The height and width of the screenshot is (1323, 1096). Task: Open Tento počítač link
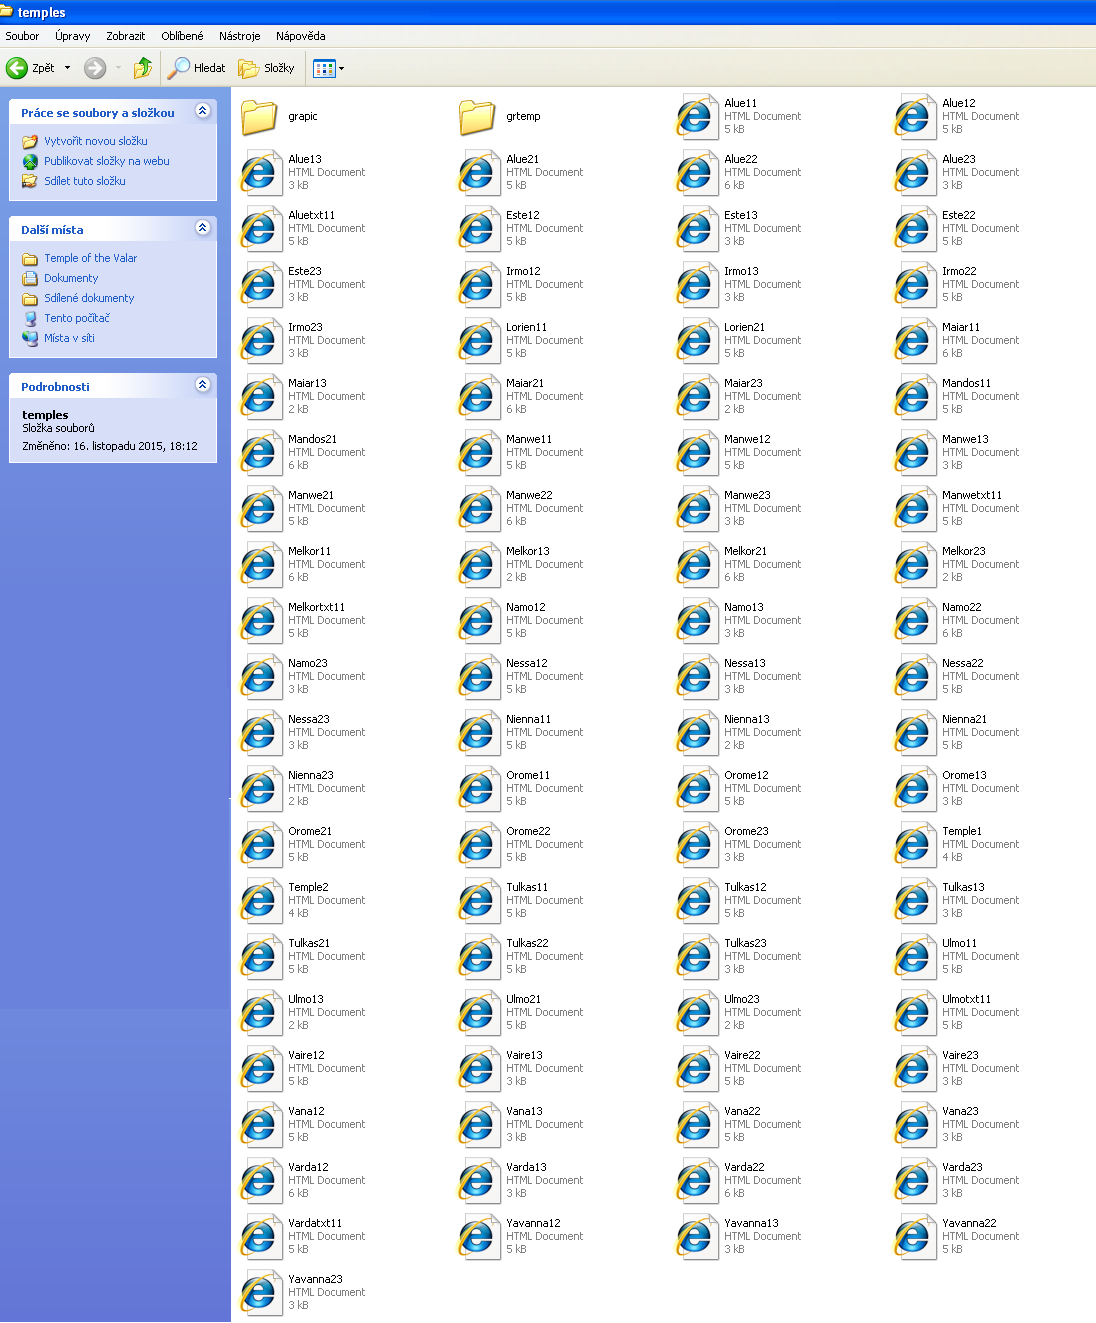[77, 318]
